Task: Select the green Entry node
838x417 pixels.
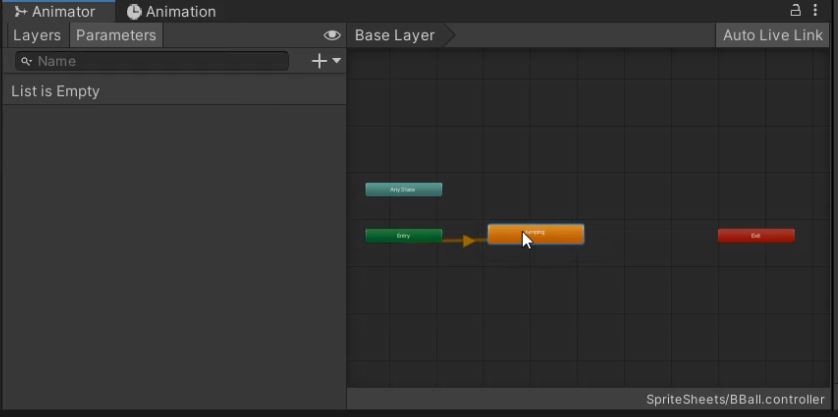Action: coord(403,236)
